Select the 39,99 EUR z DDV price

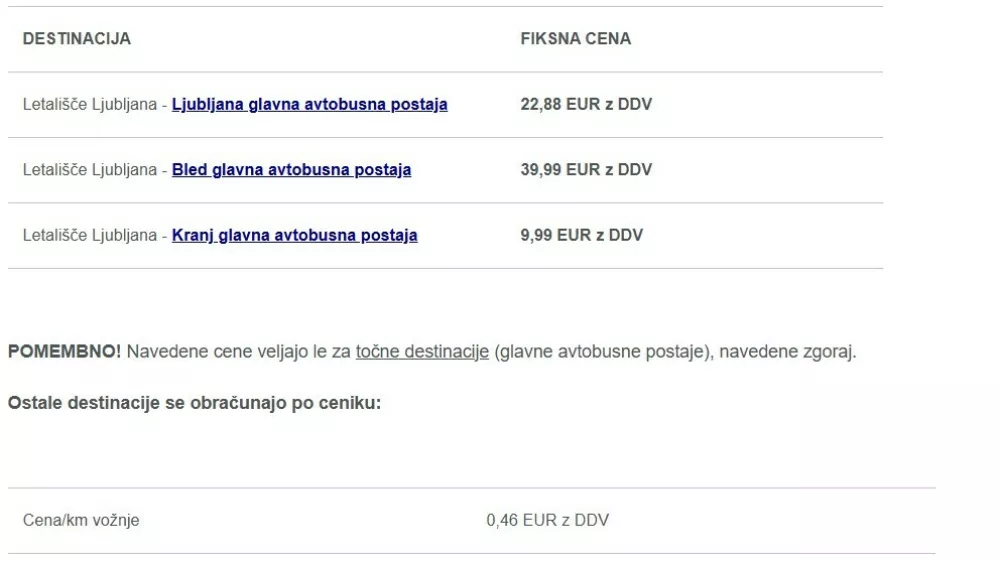(586, 170)
